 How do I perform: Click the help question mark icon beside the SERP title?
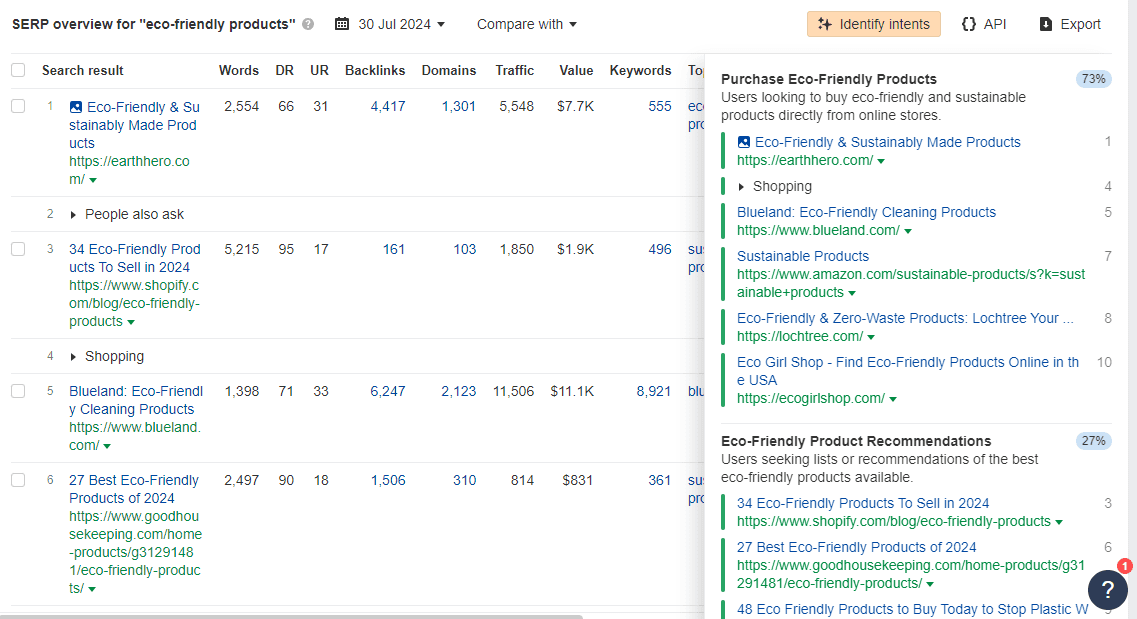click(x=308, y=24)
